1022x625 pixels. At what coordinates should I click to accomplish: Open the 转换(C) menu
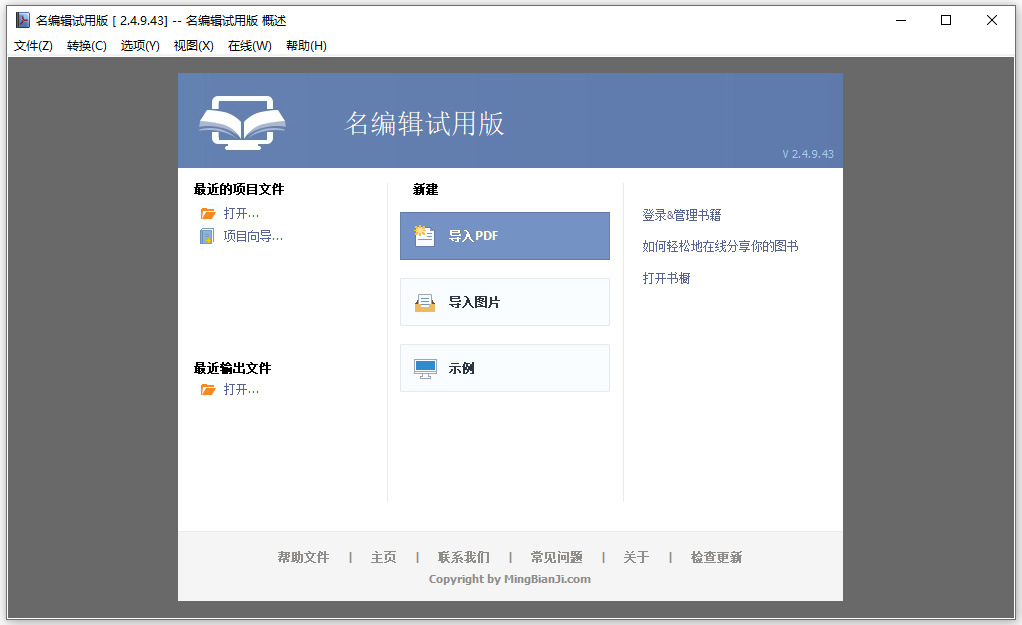[x=87, y=45]
